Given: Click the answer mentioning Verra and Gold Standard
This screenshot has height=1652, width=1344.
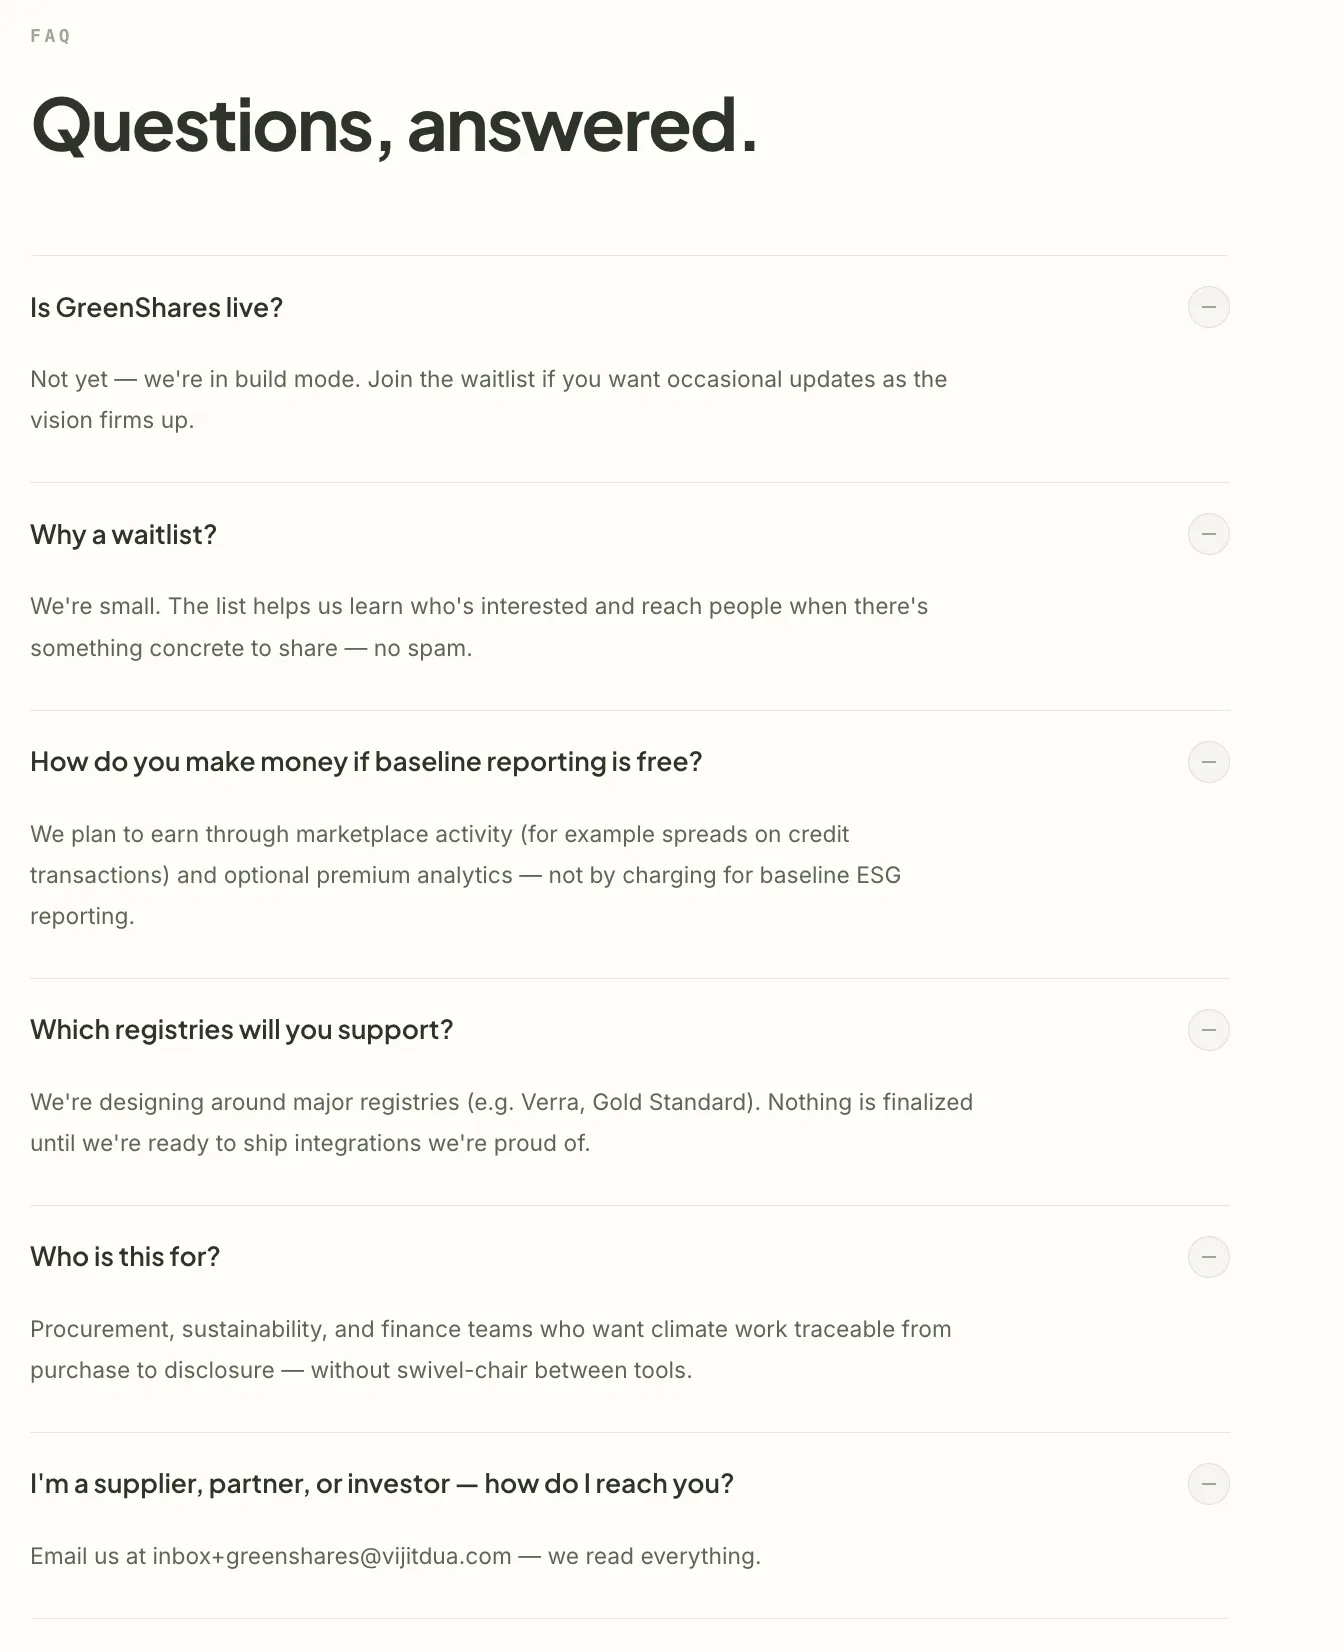Looking at the screenshot, I should 502,1122.
